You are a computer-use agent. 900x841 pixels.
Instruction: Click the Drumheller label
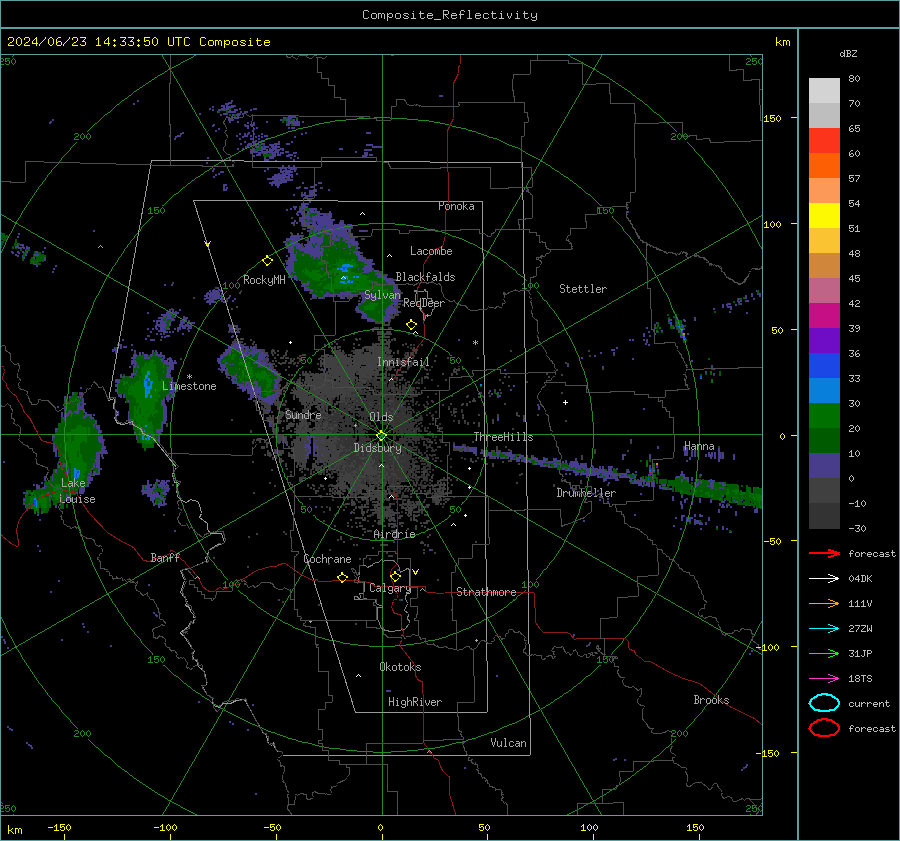(x=586, y=493)
